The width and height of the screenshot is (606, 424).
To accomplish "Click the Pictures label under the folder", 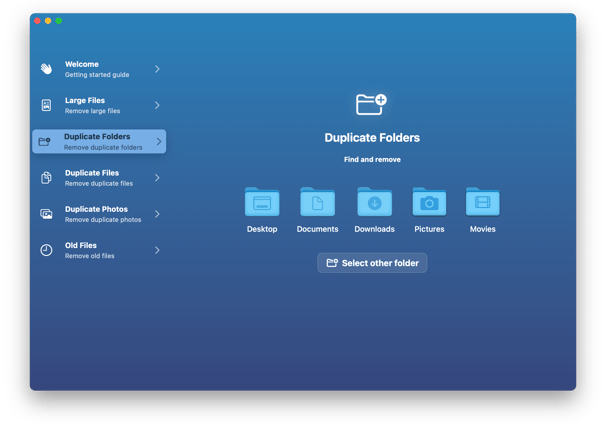I will (x=429, y=229).
